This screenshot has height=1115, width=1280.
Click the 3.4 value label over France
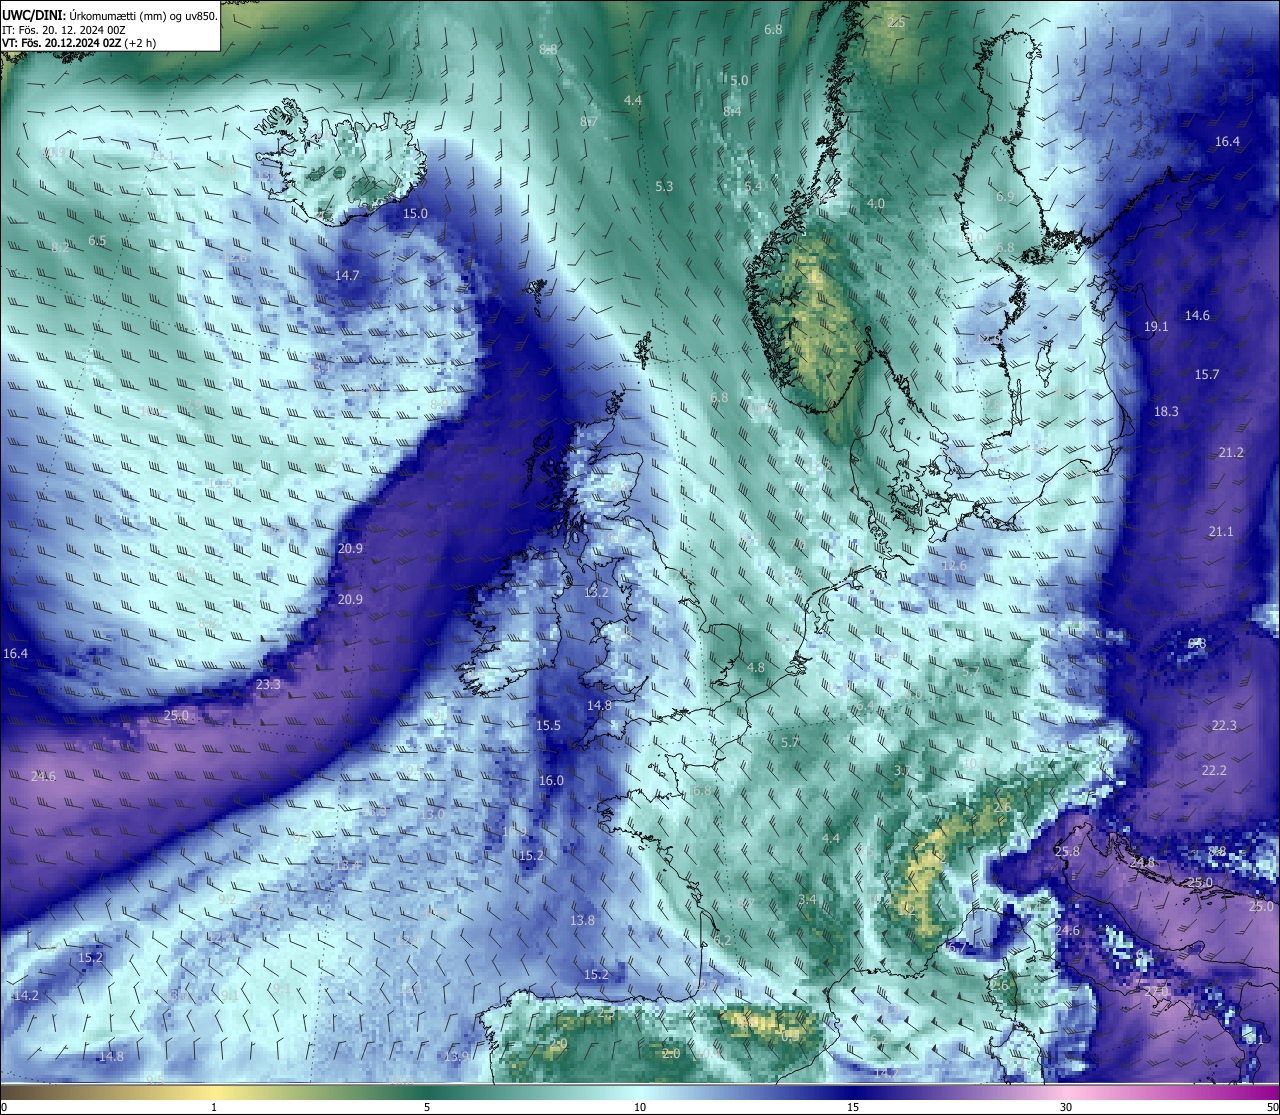point(807,900)
